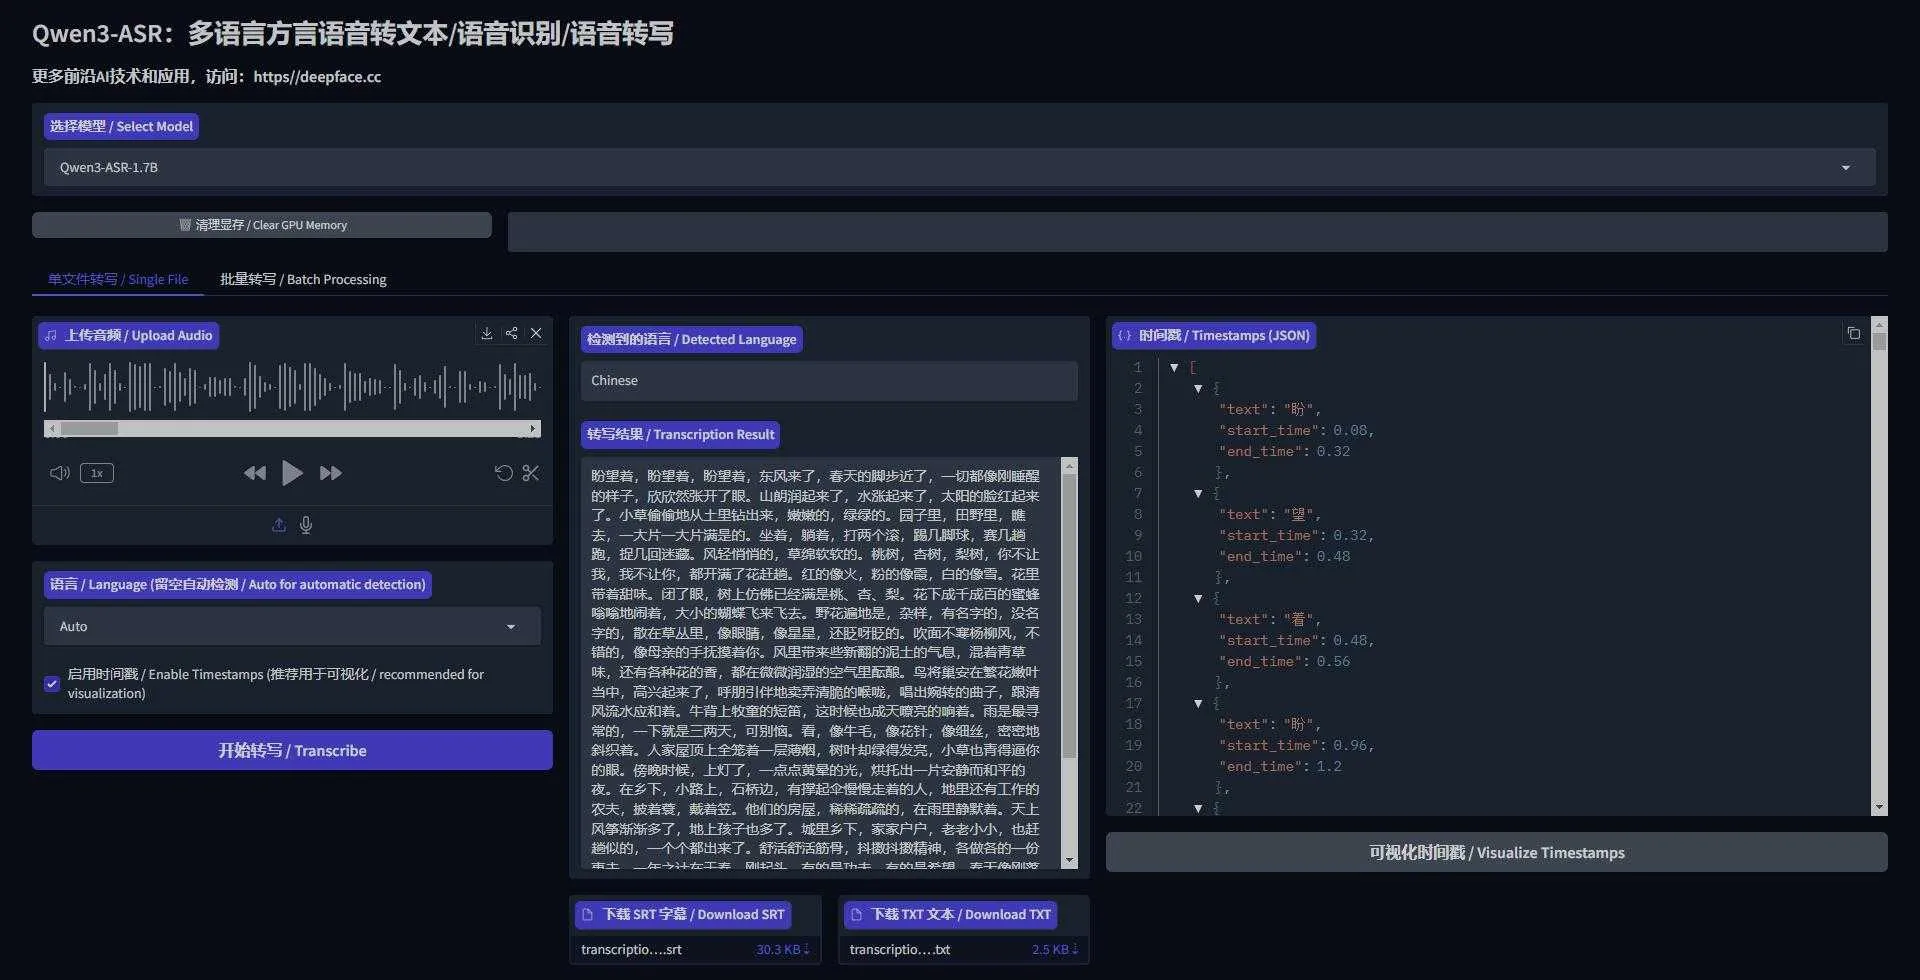Copy the Timestamps JSON output
The height and width of the screenshot is (980, 1920).
(x=1853, y=333)
